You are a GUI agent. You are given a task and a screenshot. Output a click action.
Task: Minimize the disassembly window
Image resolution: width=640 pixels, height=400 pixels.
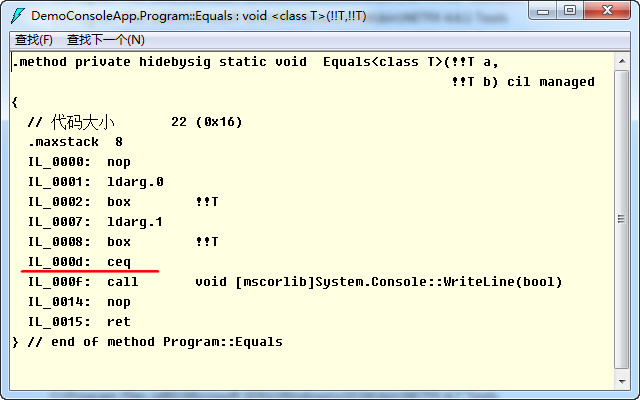542,11
